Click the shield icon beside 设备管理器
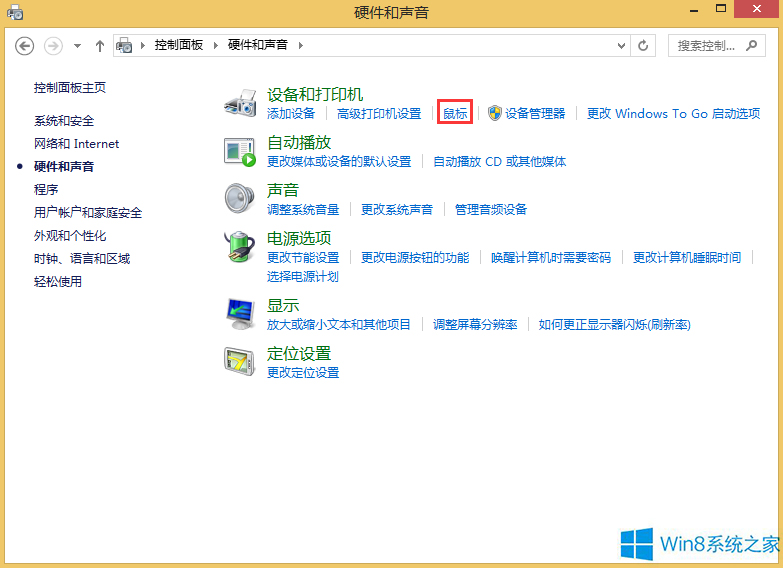Image resolution: width=783 pixels, height=568 pixels. pos(494,113)
